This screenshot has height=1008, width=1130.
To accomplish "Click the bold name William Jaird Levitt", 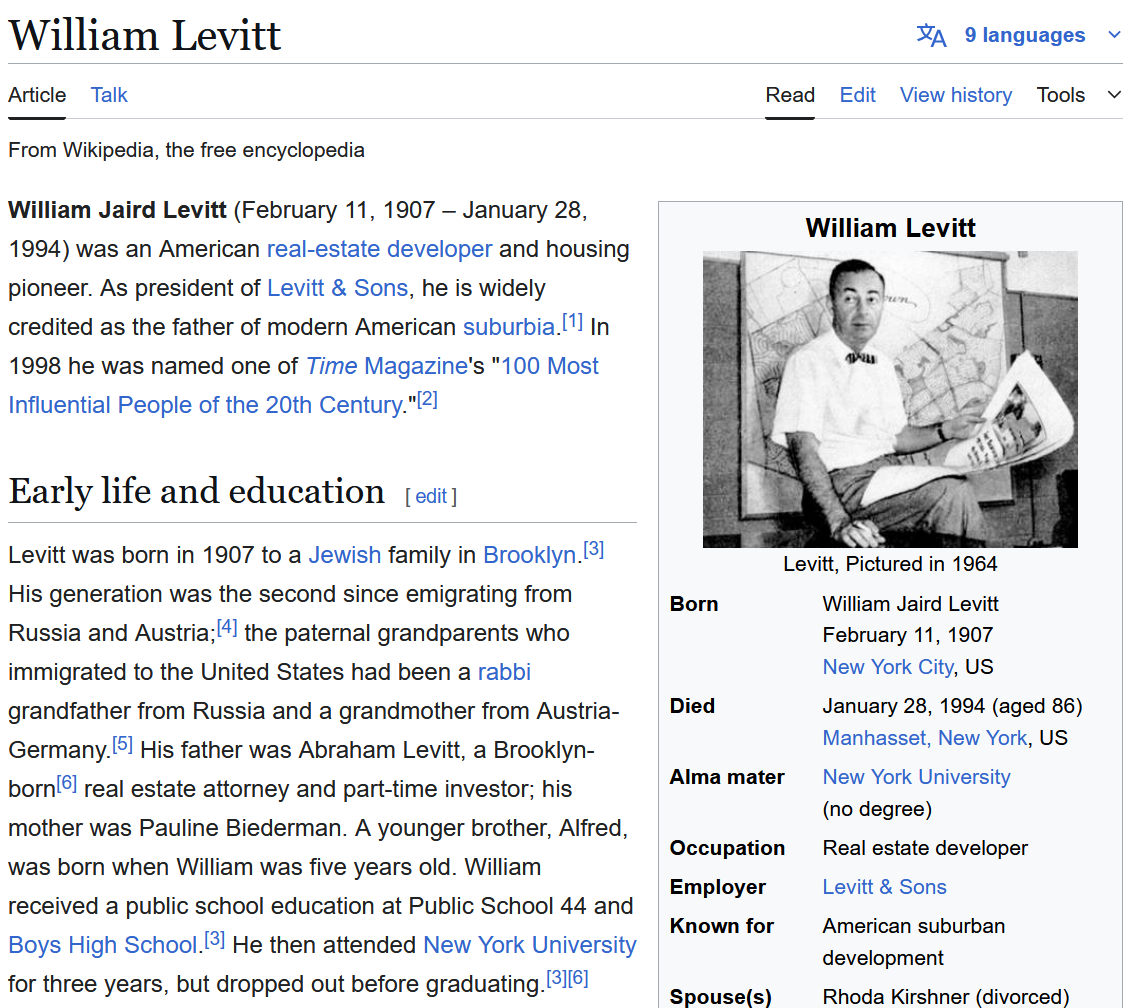I will pyautogui.click(x=117, y=210).
